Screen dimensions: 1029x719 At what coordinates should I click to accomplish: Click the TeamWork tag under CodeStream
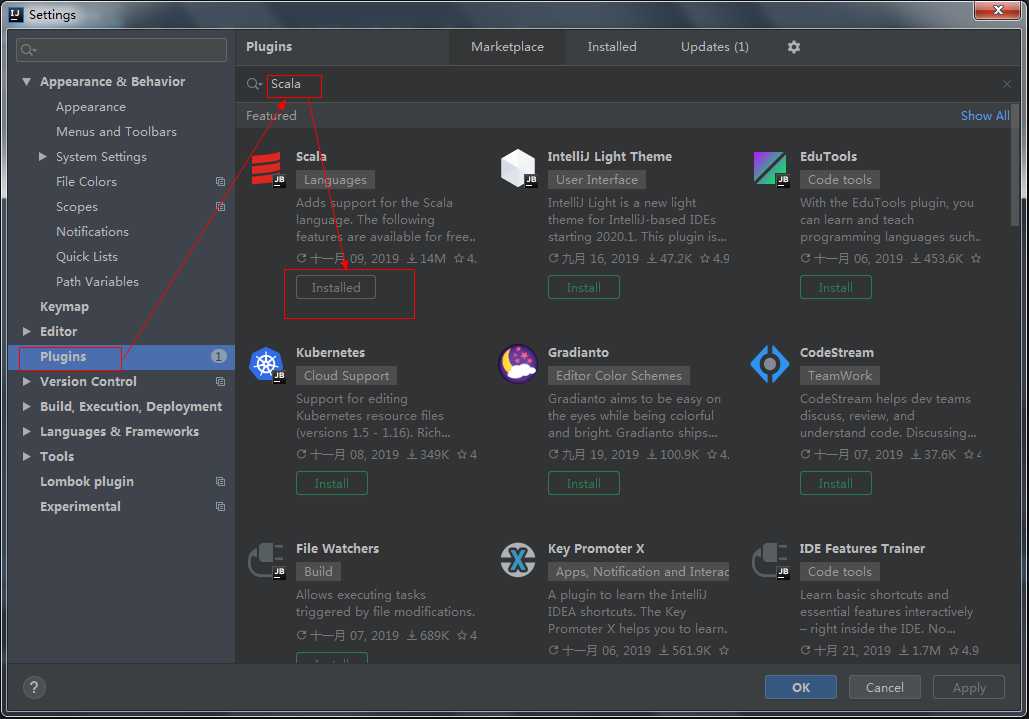tap(840, 376)
